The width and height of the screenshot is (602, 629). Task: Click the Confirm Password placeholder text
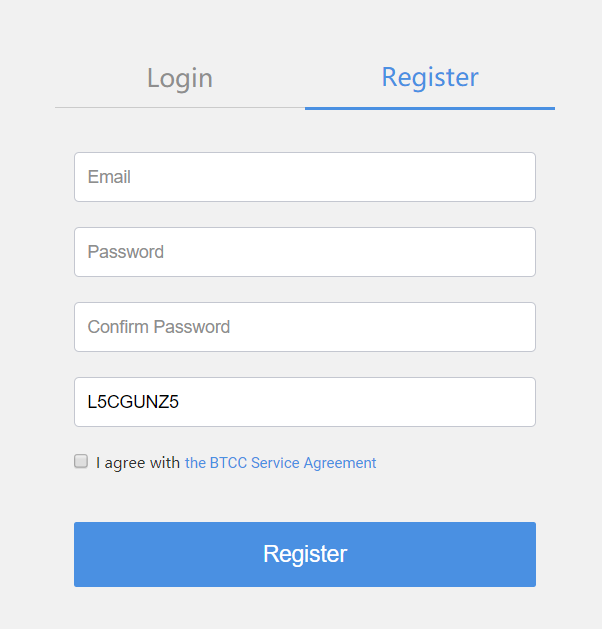tap(159, 327)
